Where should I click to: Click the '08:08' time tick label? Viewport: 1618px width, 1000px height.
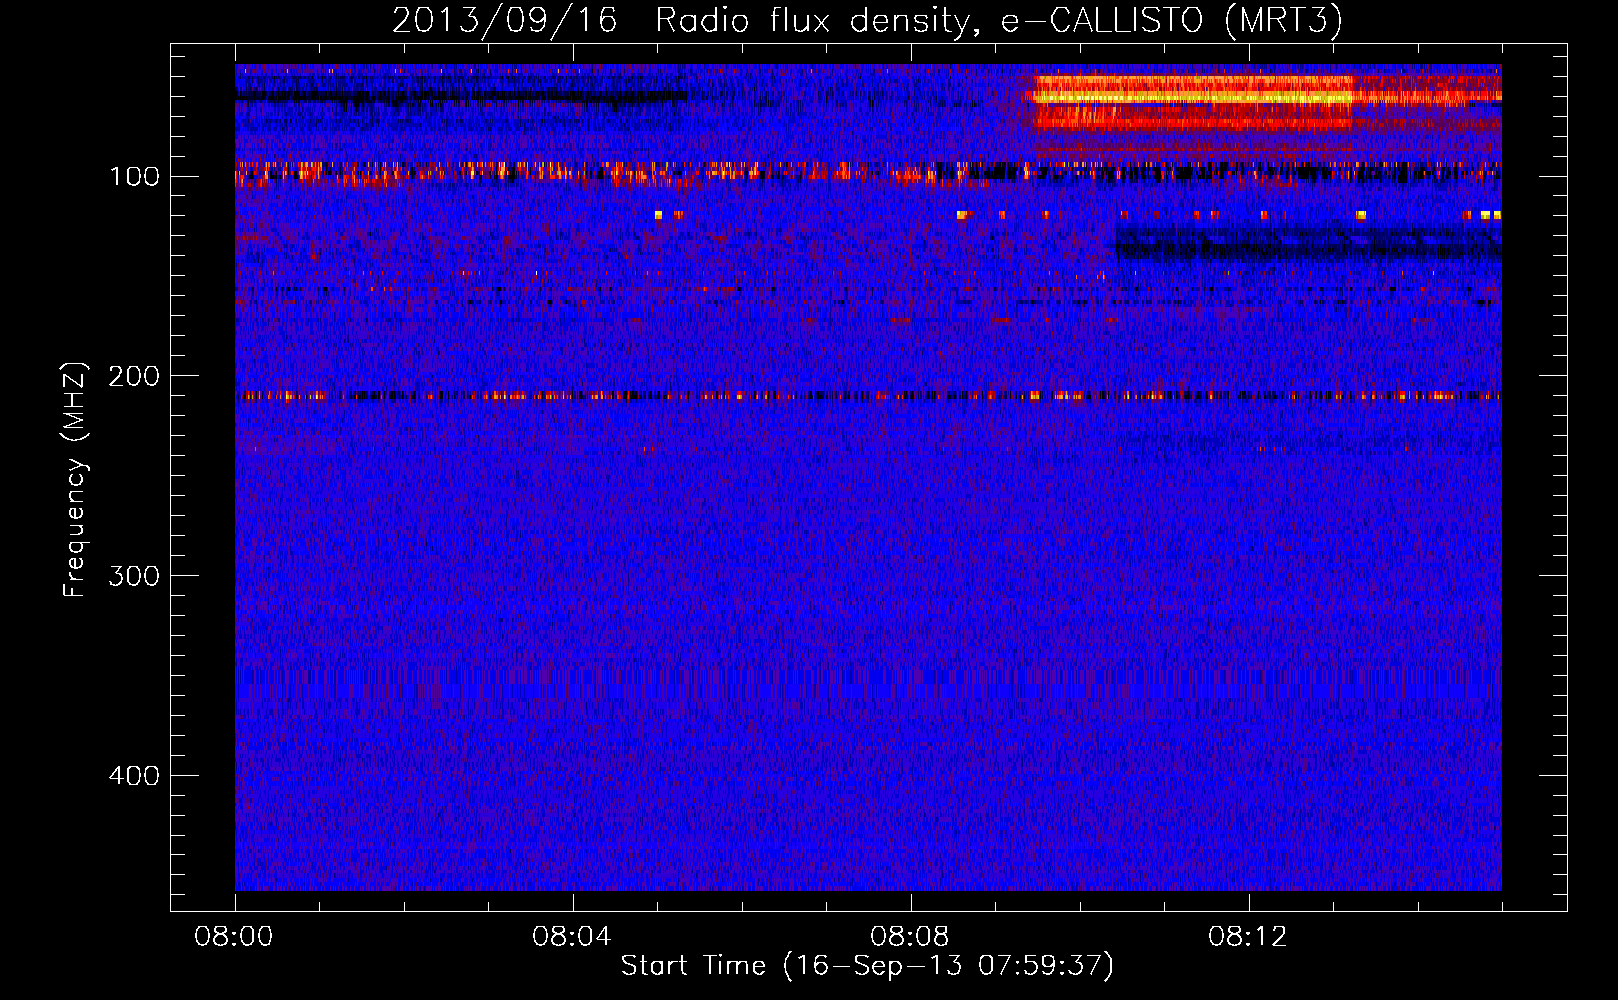(910, 937)
